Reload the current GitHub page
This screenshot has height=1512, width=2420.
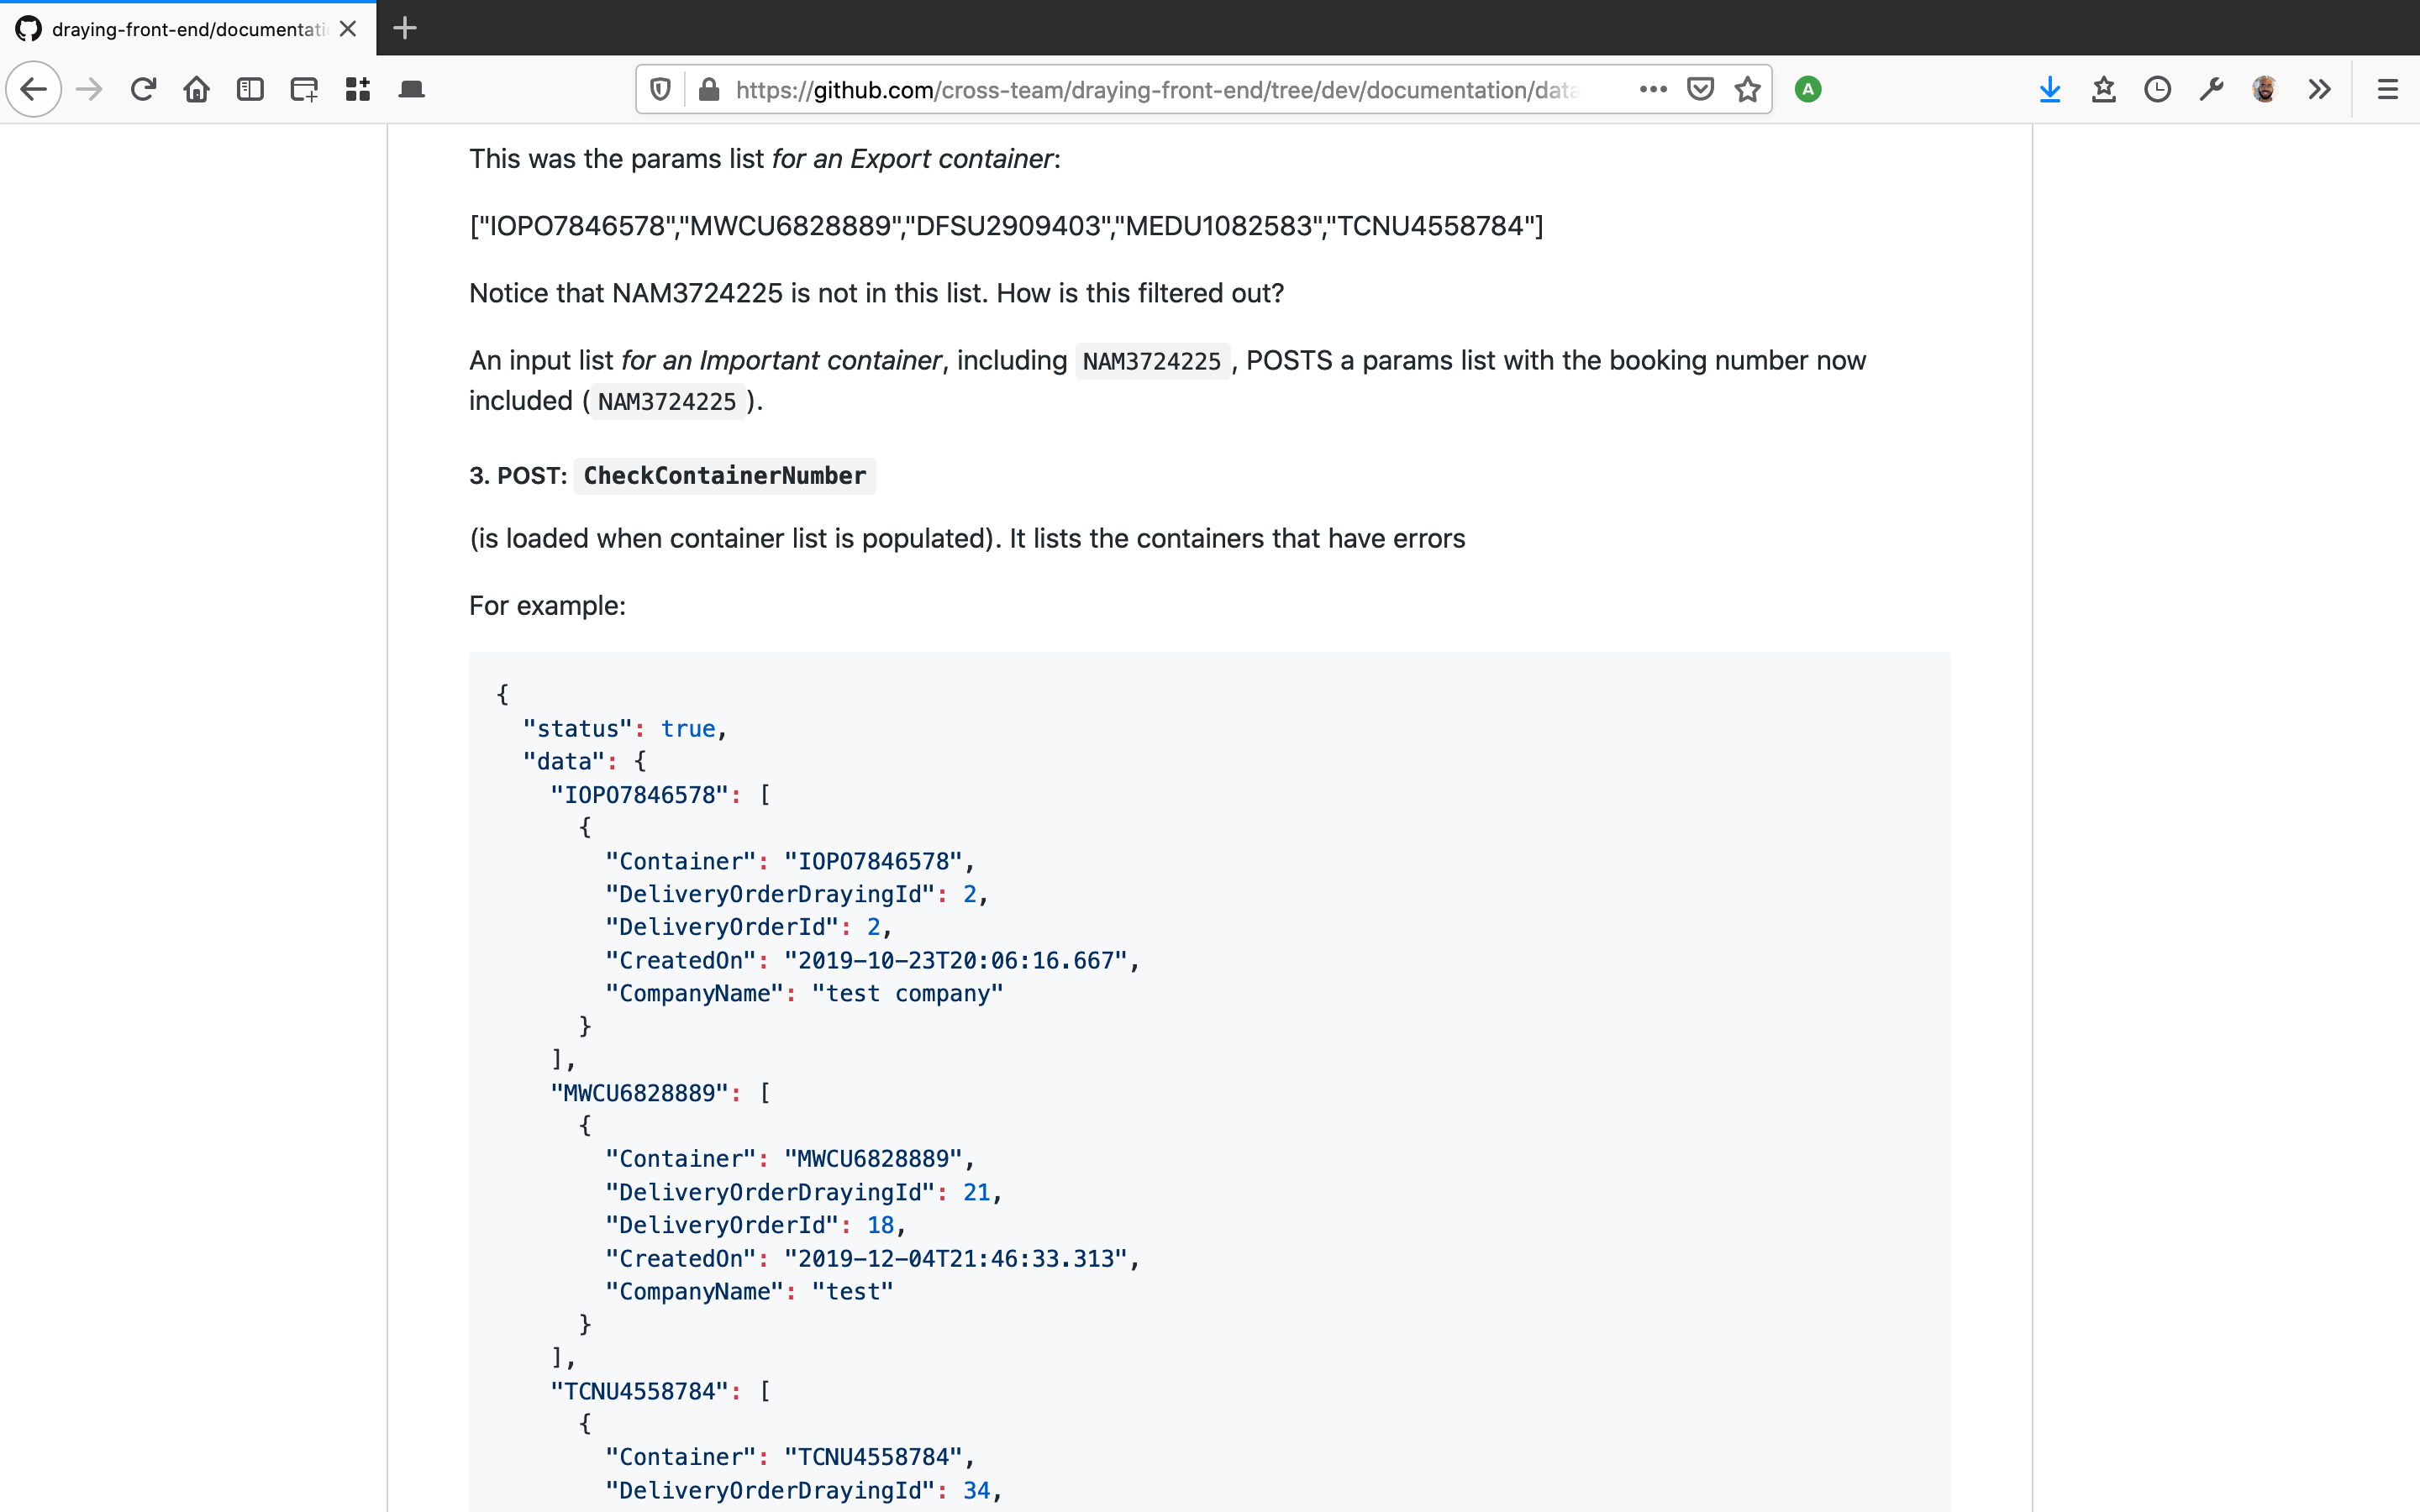point(143,90)
